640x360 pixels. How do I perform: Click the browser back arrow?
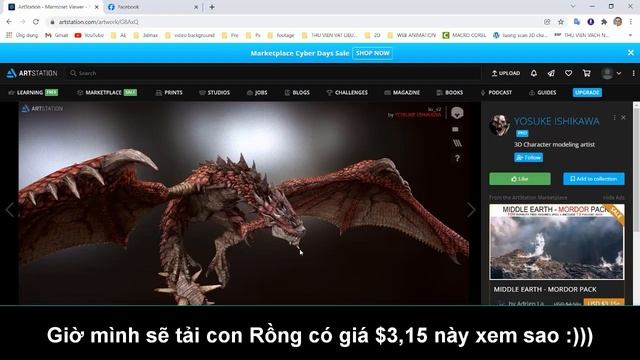tap(9, 22)
